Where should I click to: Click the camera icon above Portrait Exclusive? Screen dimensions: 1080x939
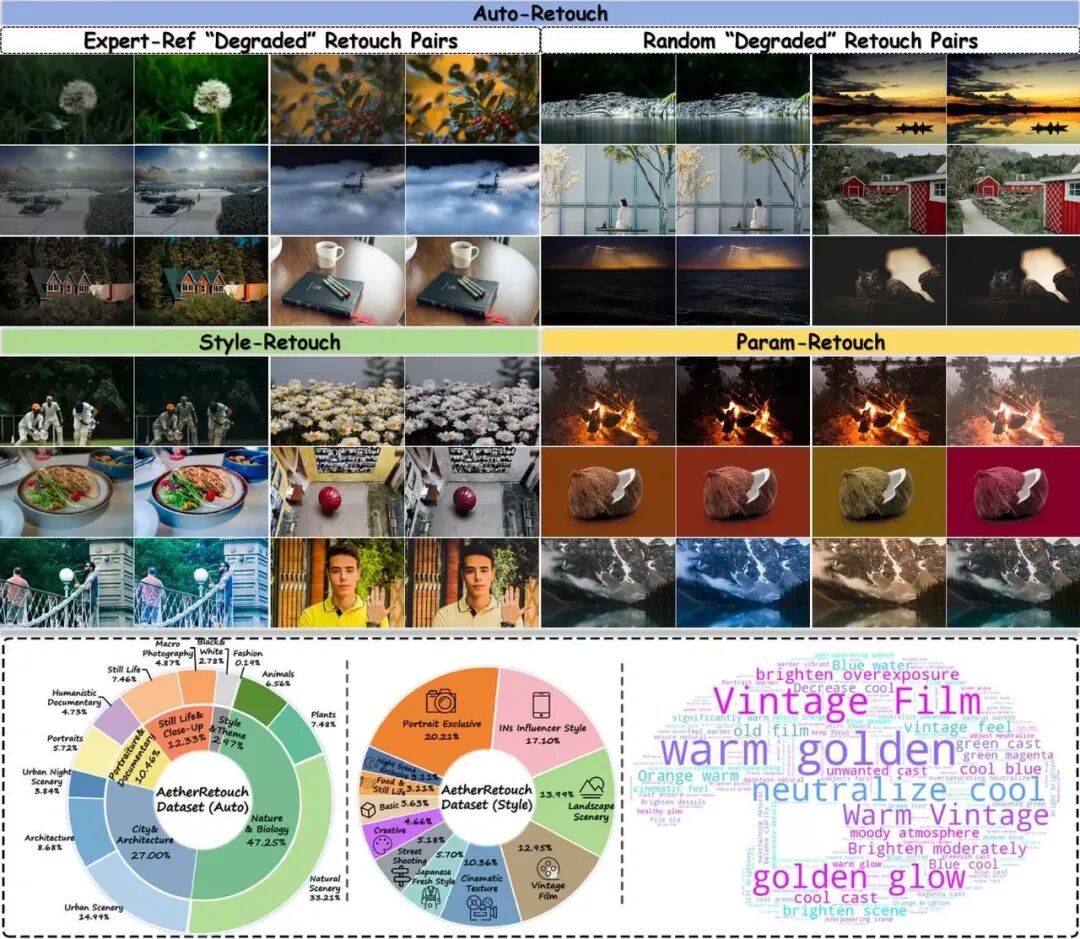click(442, 701)
